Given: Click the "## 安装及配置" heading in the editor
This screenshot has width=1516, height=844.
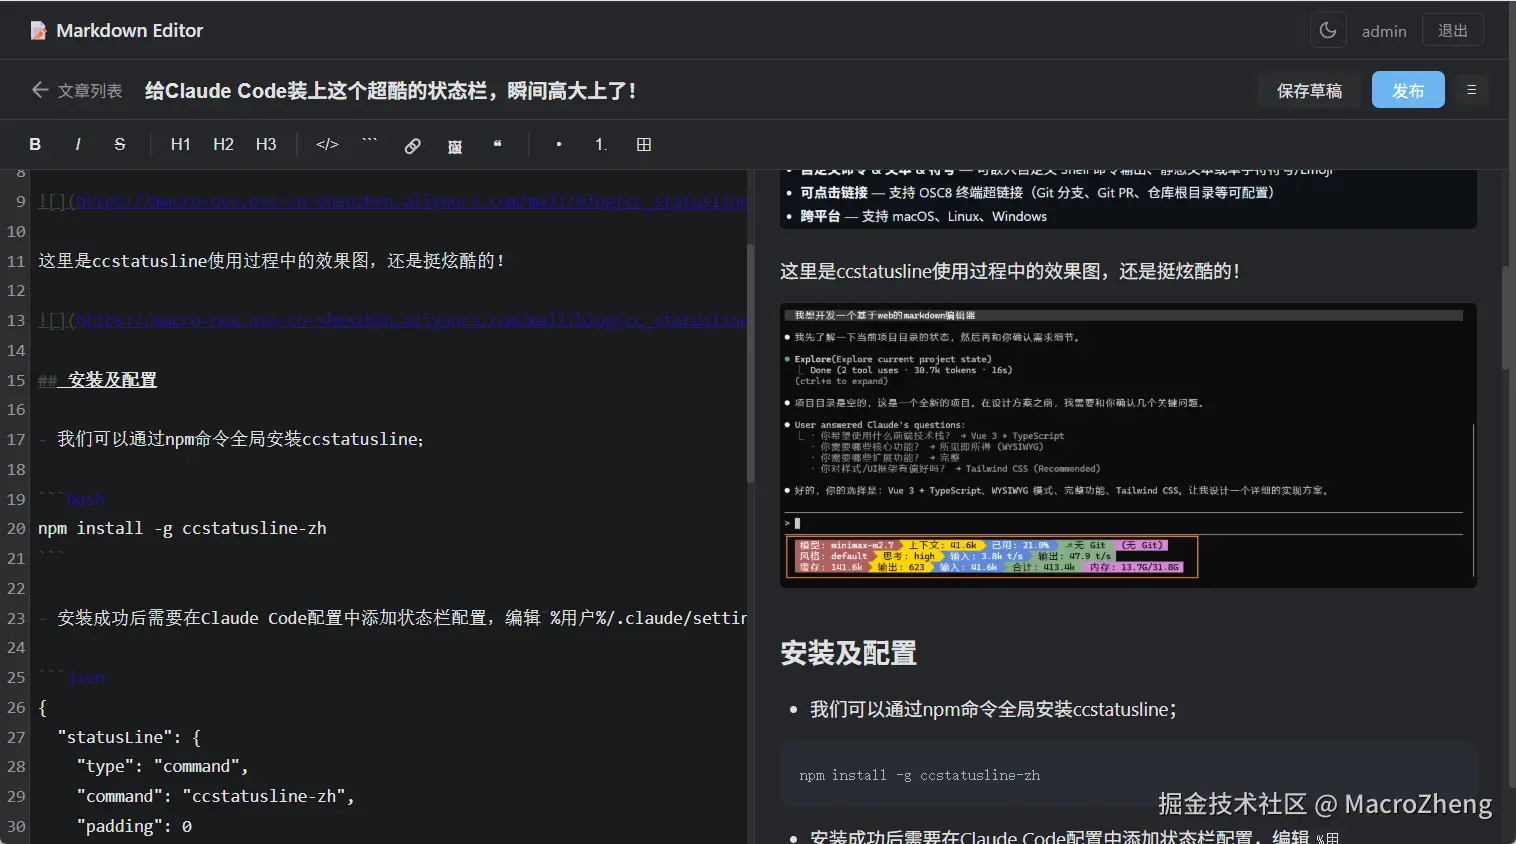Looking at the screenshot, I should (x=98, y=380).
